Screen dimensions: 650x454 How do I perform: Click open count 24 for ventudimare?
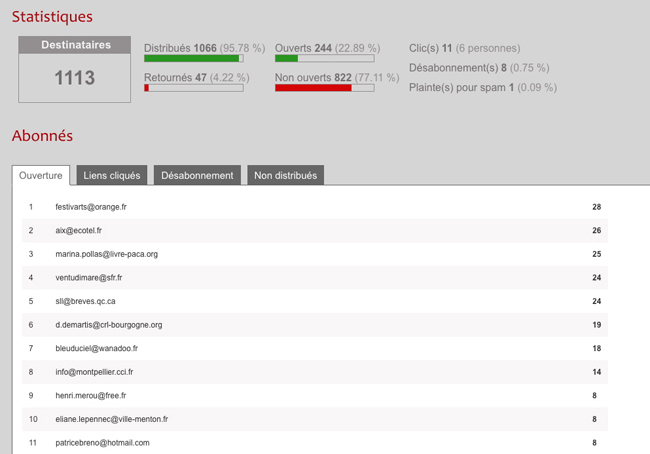click(x=597, y=278)
